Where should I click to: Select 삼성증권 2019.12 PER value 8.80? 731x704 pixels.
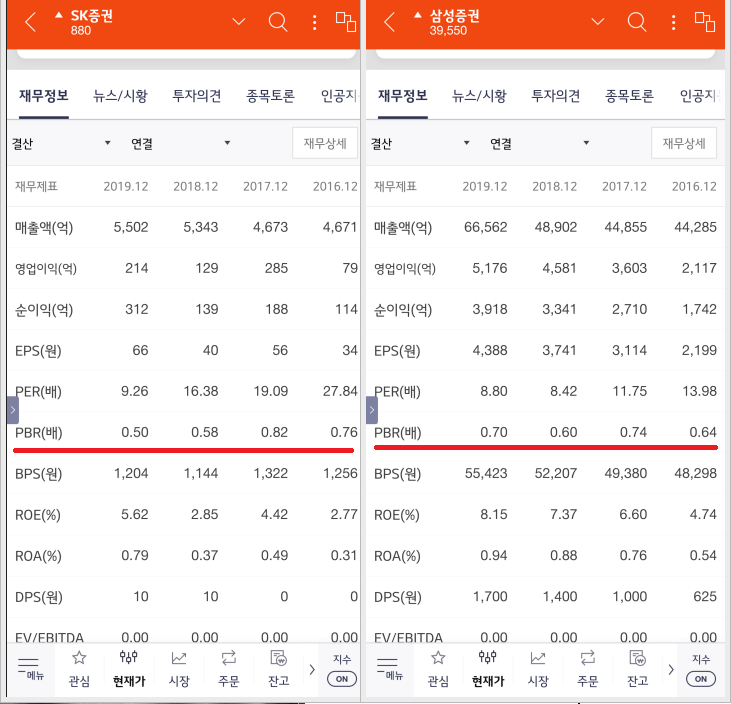coord(494,391)
